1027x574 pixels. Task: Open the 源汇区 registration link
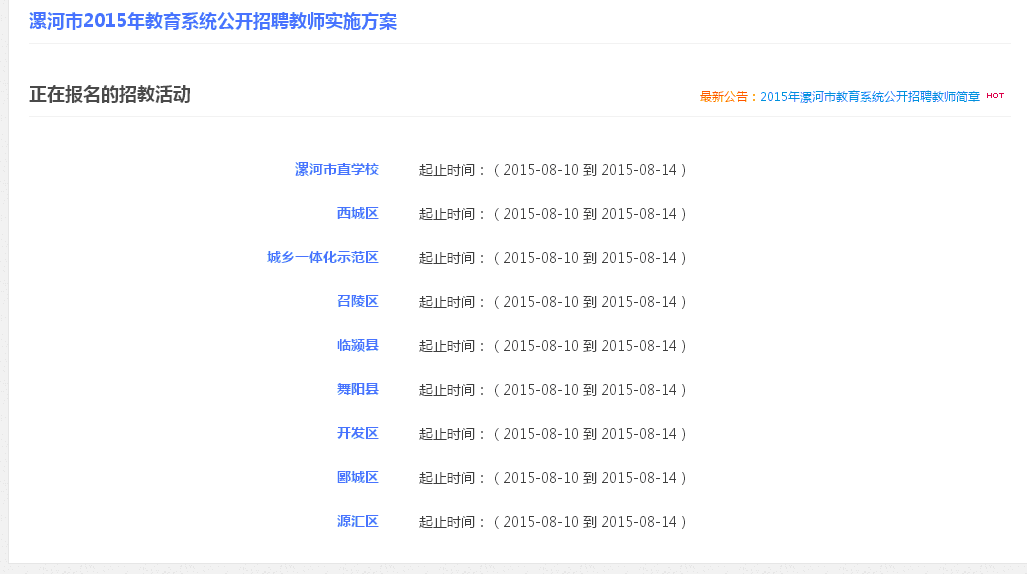(x=358, y=522)
